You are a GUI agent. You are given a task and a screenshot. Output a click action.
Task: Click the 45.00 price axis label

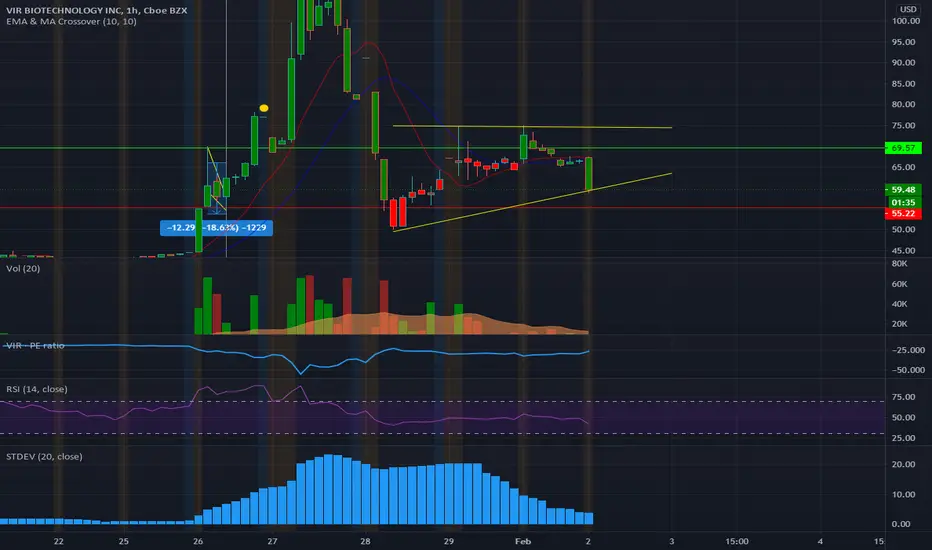point(903,250)
